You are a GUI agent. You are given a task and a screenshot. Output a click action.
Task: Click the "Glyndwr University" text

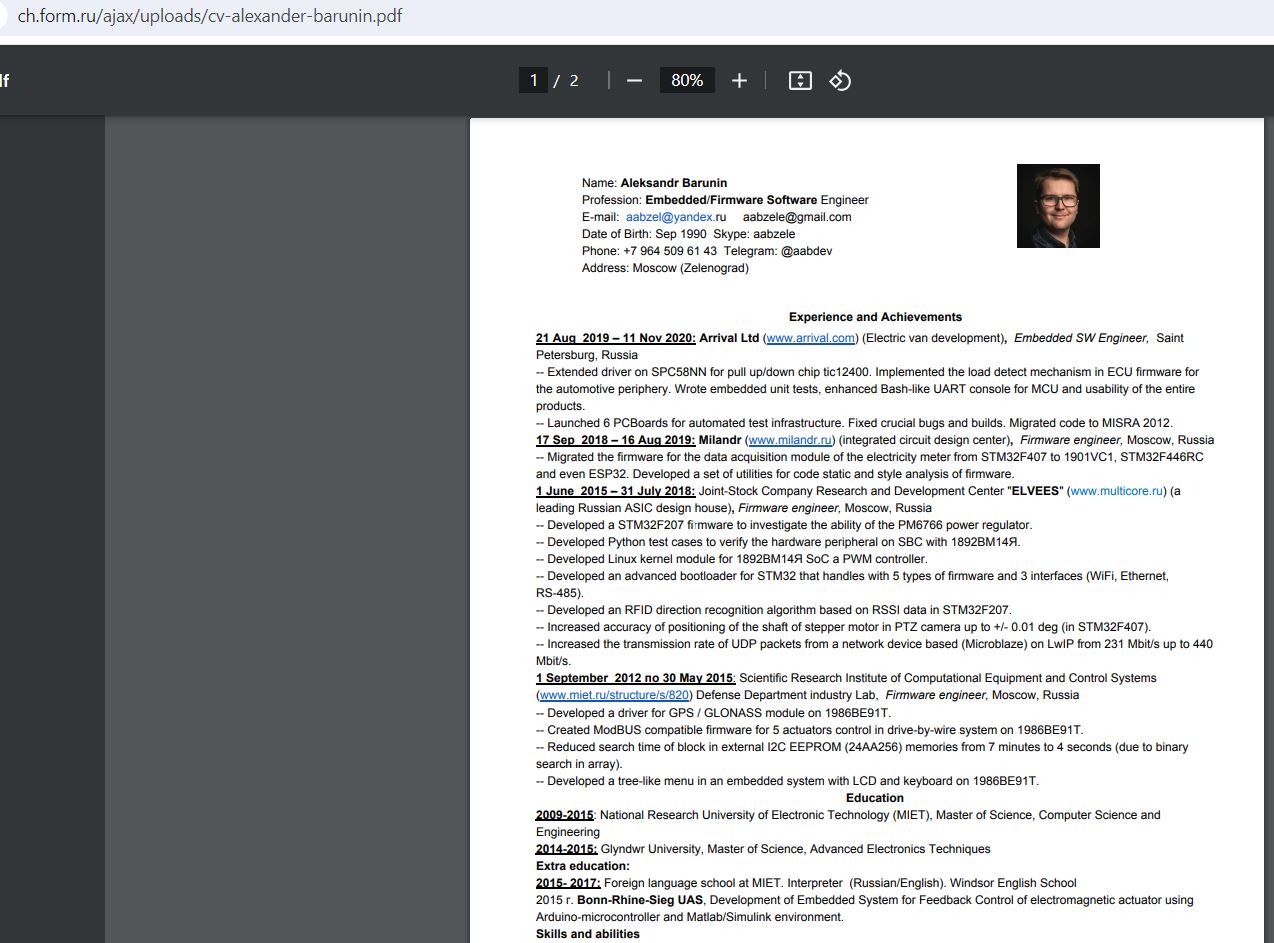[x=651, y=849]
